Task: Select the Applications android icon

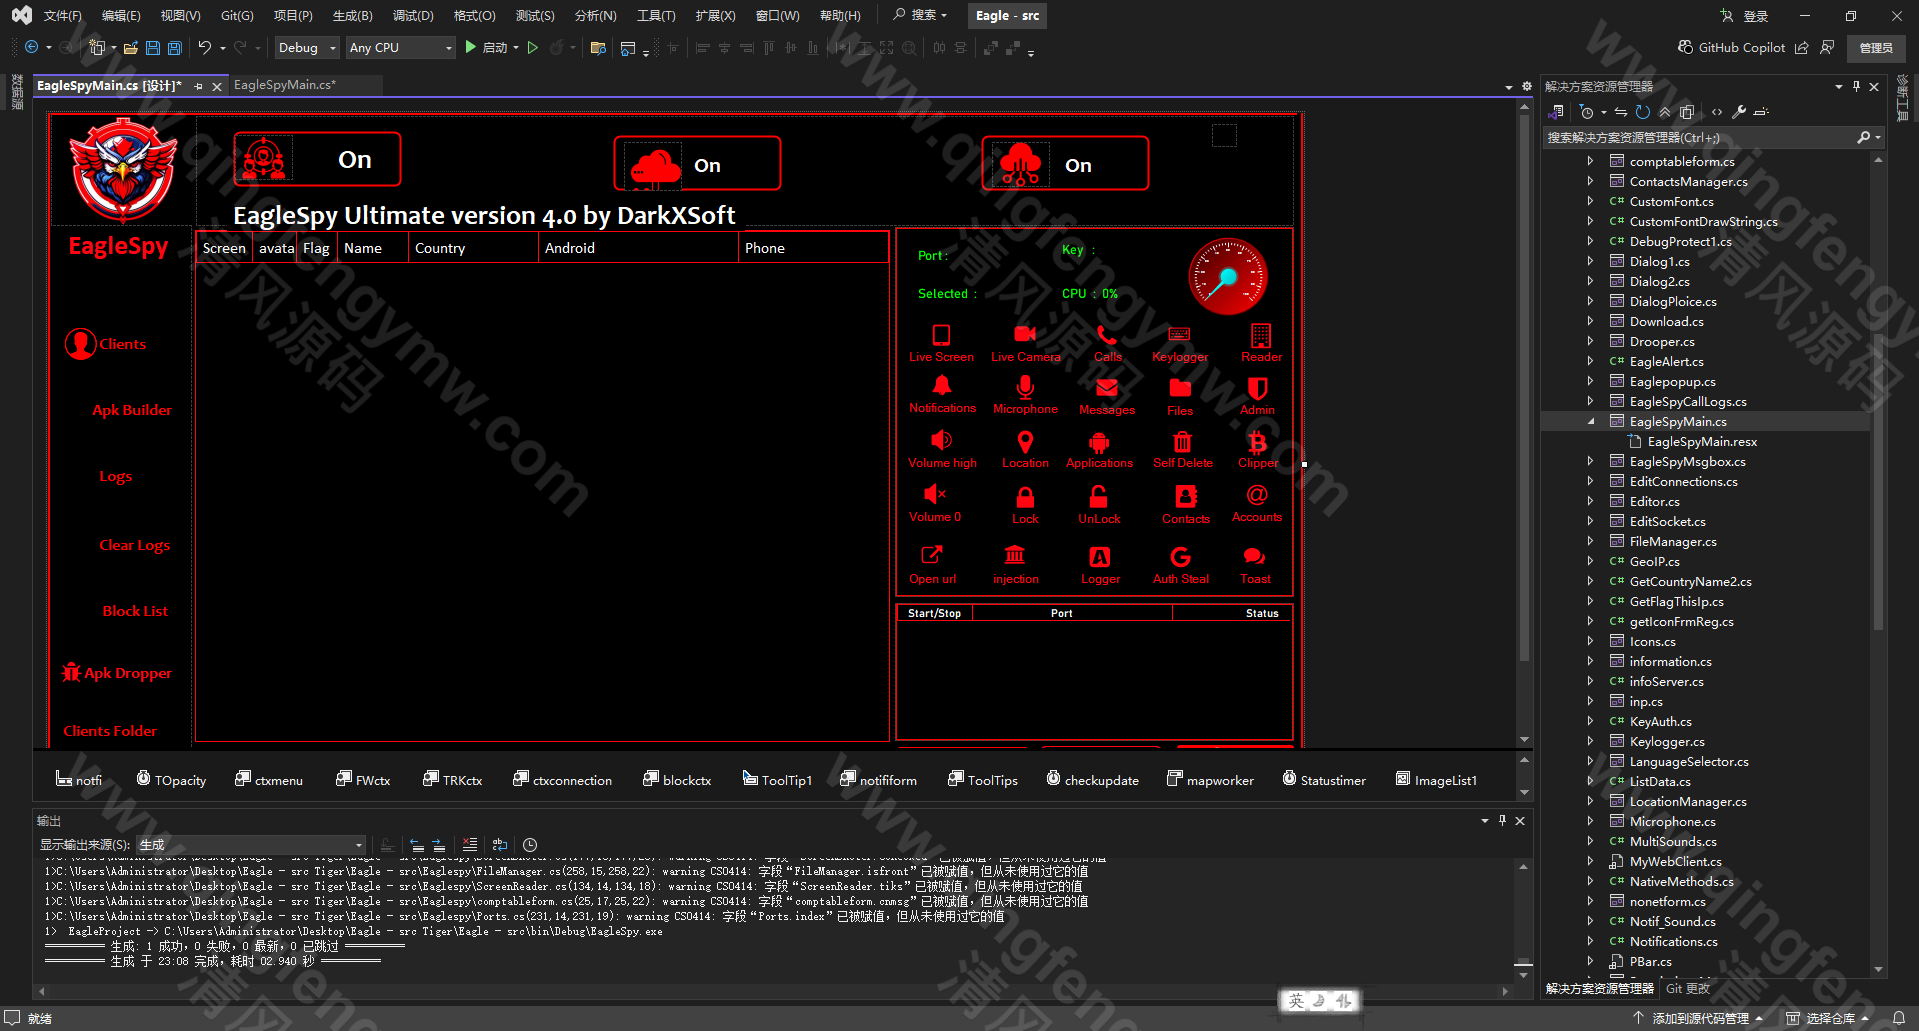Action: tap(1099, 442)
